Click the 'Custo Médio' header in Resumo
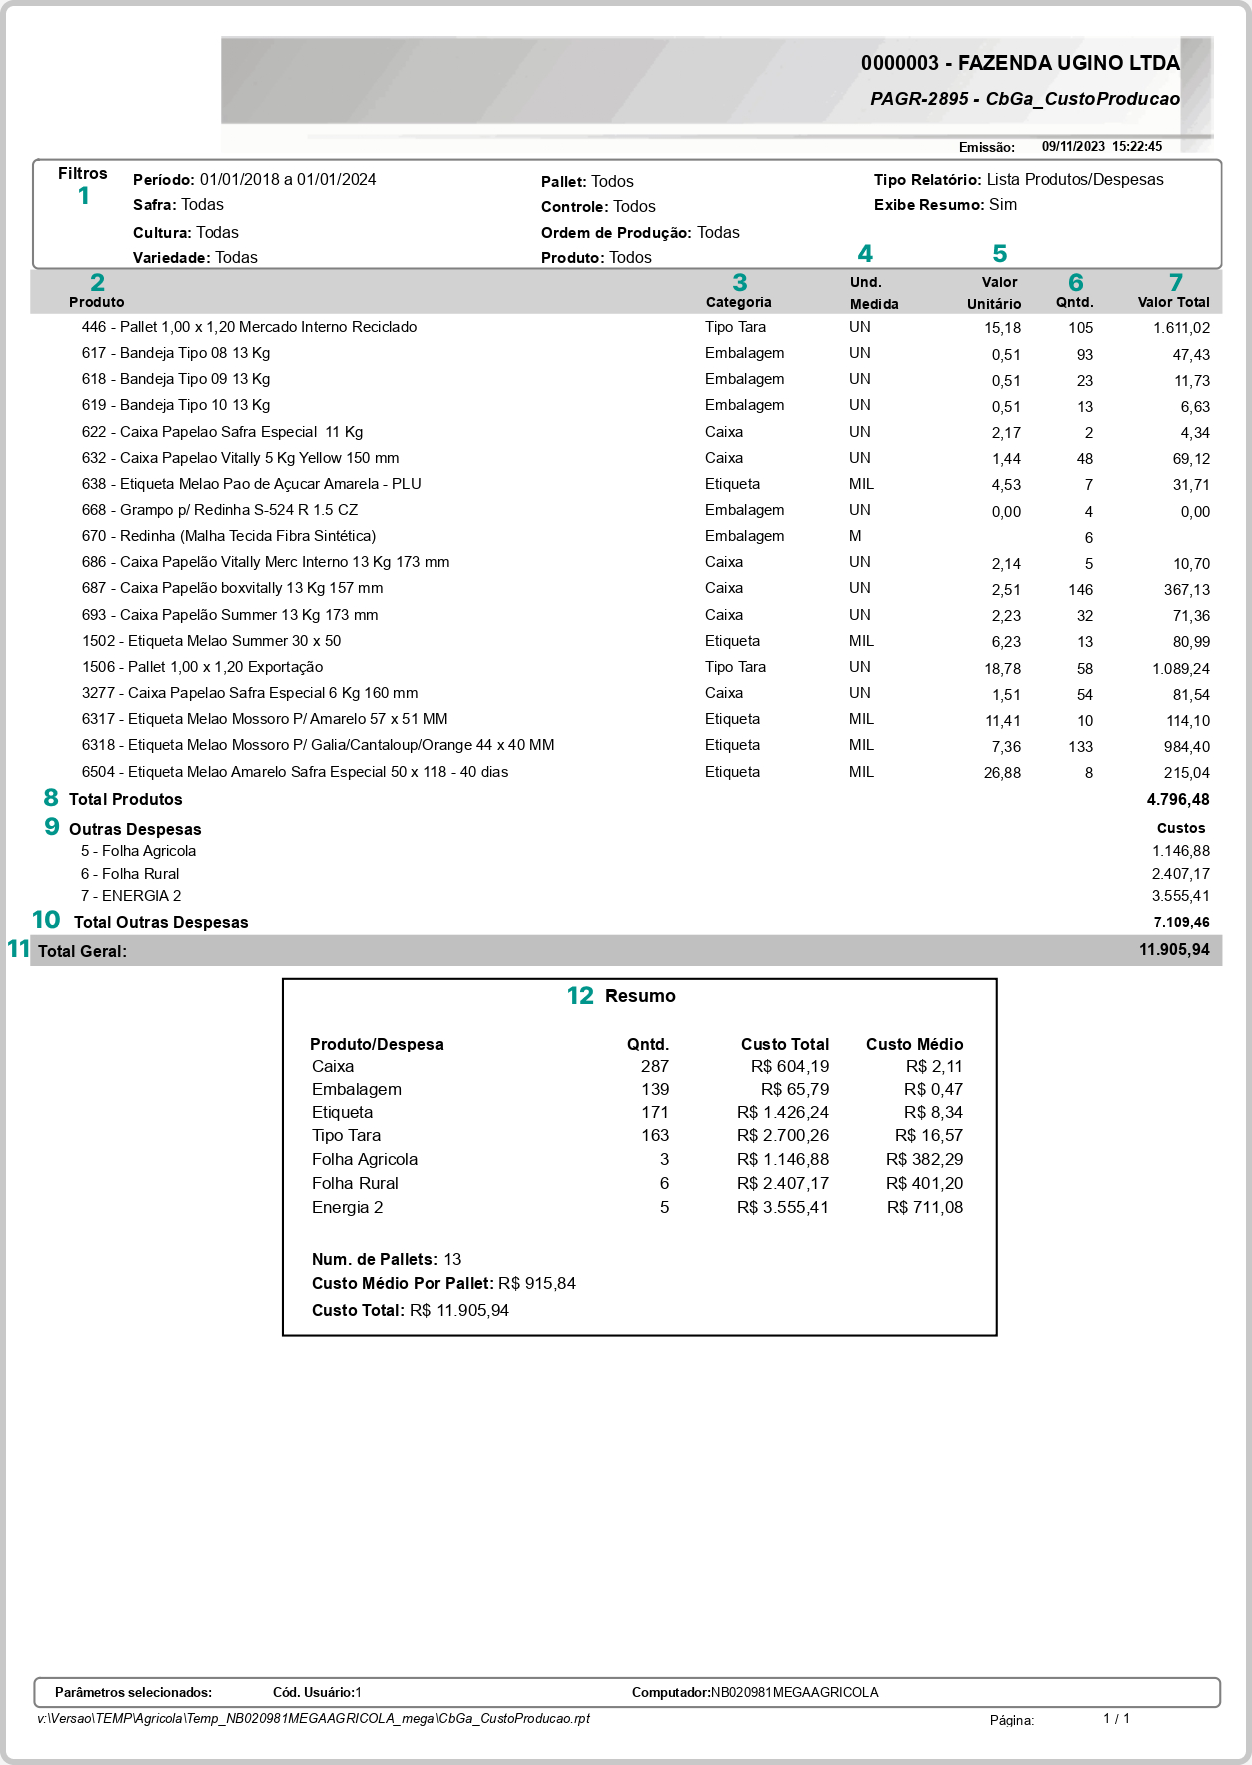This screenshot has height=1765, width=1252. pos(914,1044)
